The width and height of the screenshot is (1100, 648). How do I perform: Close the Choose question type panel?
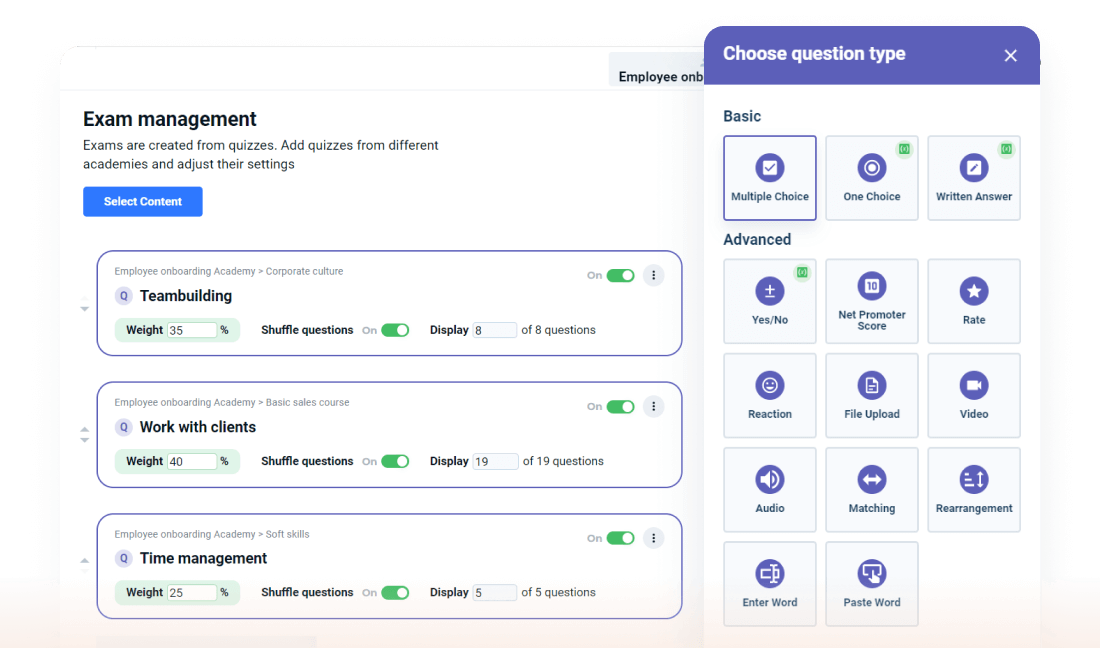click(1010, 56)
